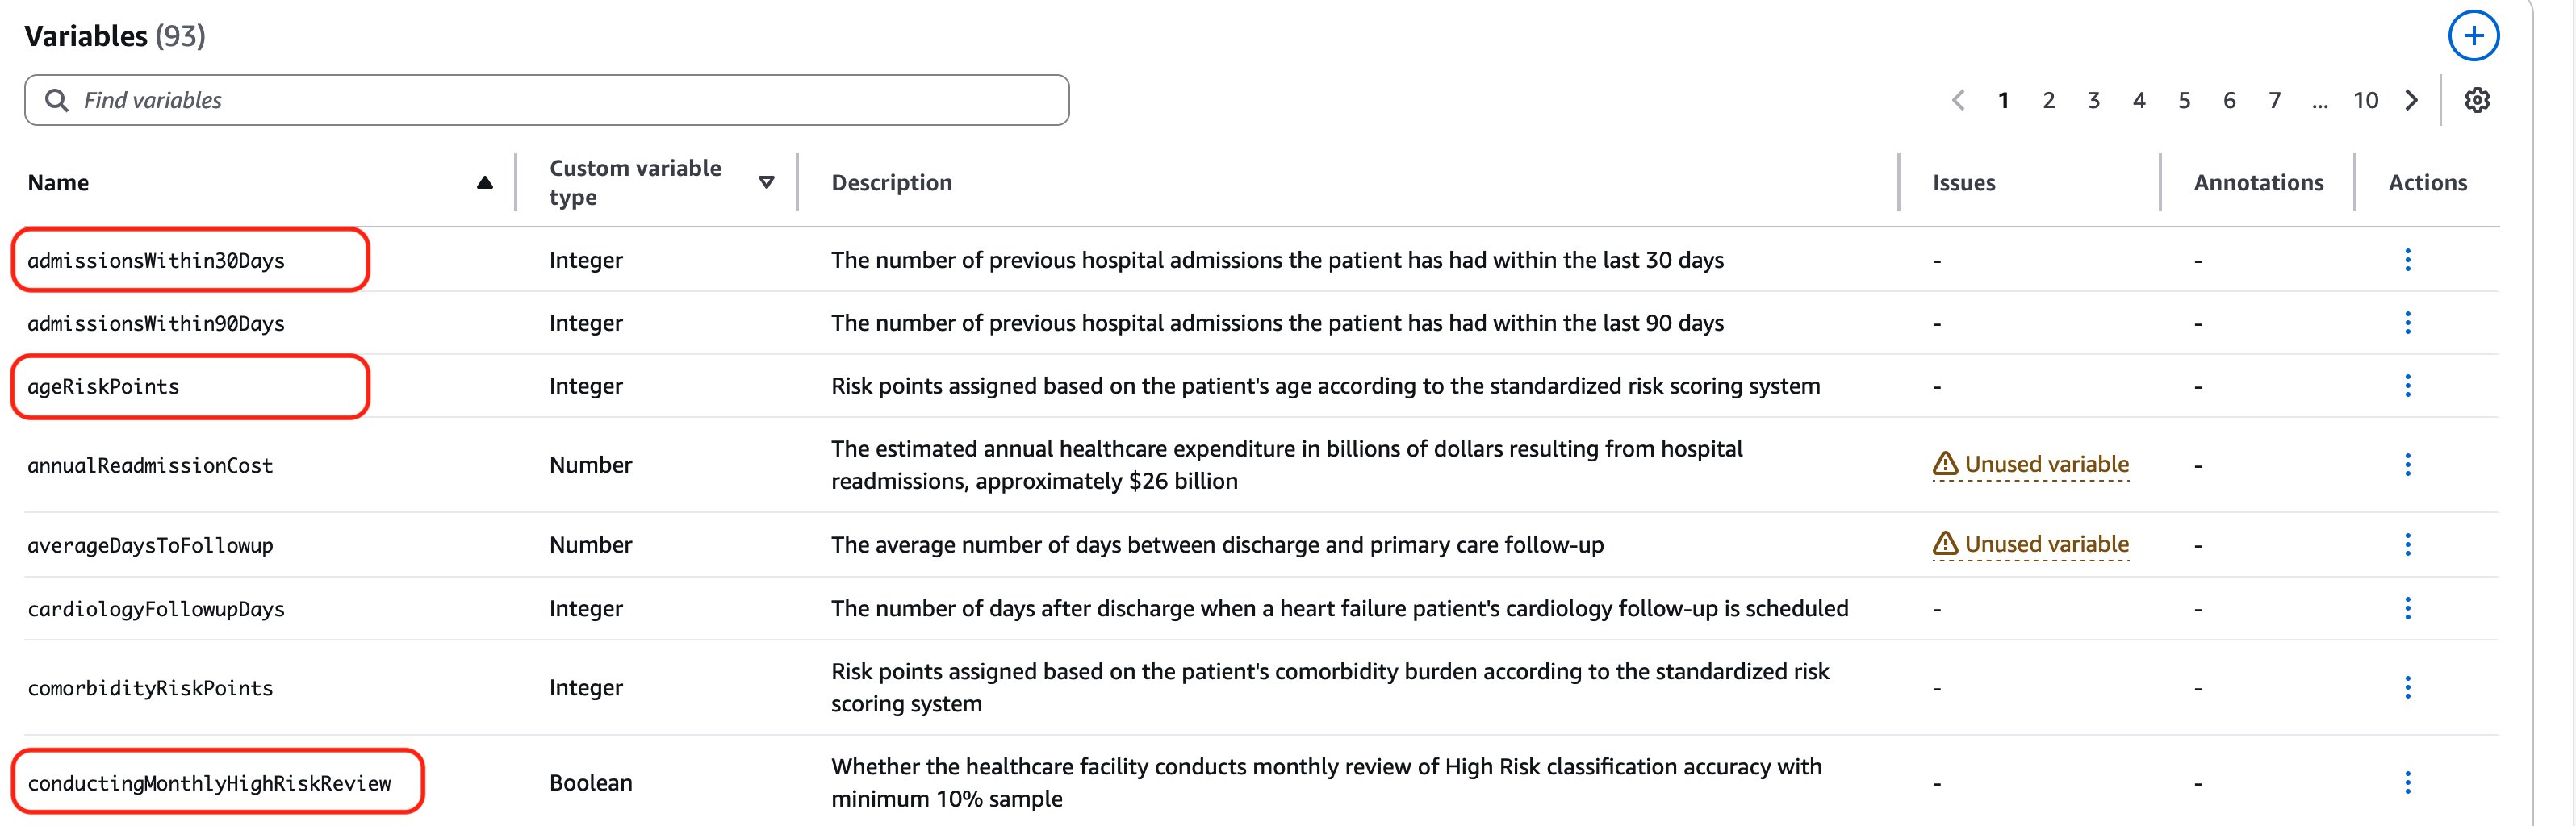Focus the Find variables search field

coord(560,100)
